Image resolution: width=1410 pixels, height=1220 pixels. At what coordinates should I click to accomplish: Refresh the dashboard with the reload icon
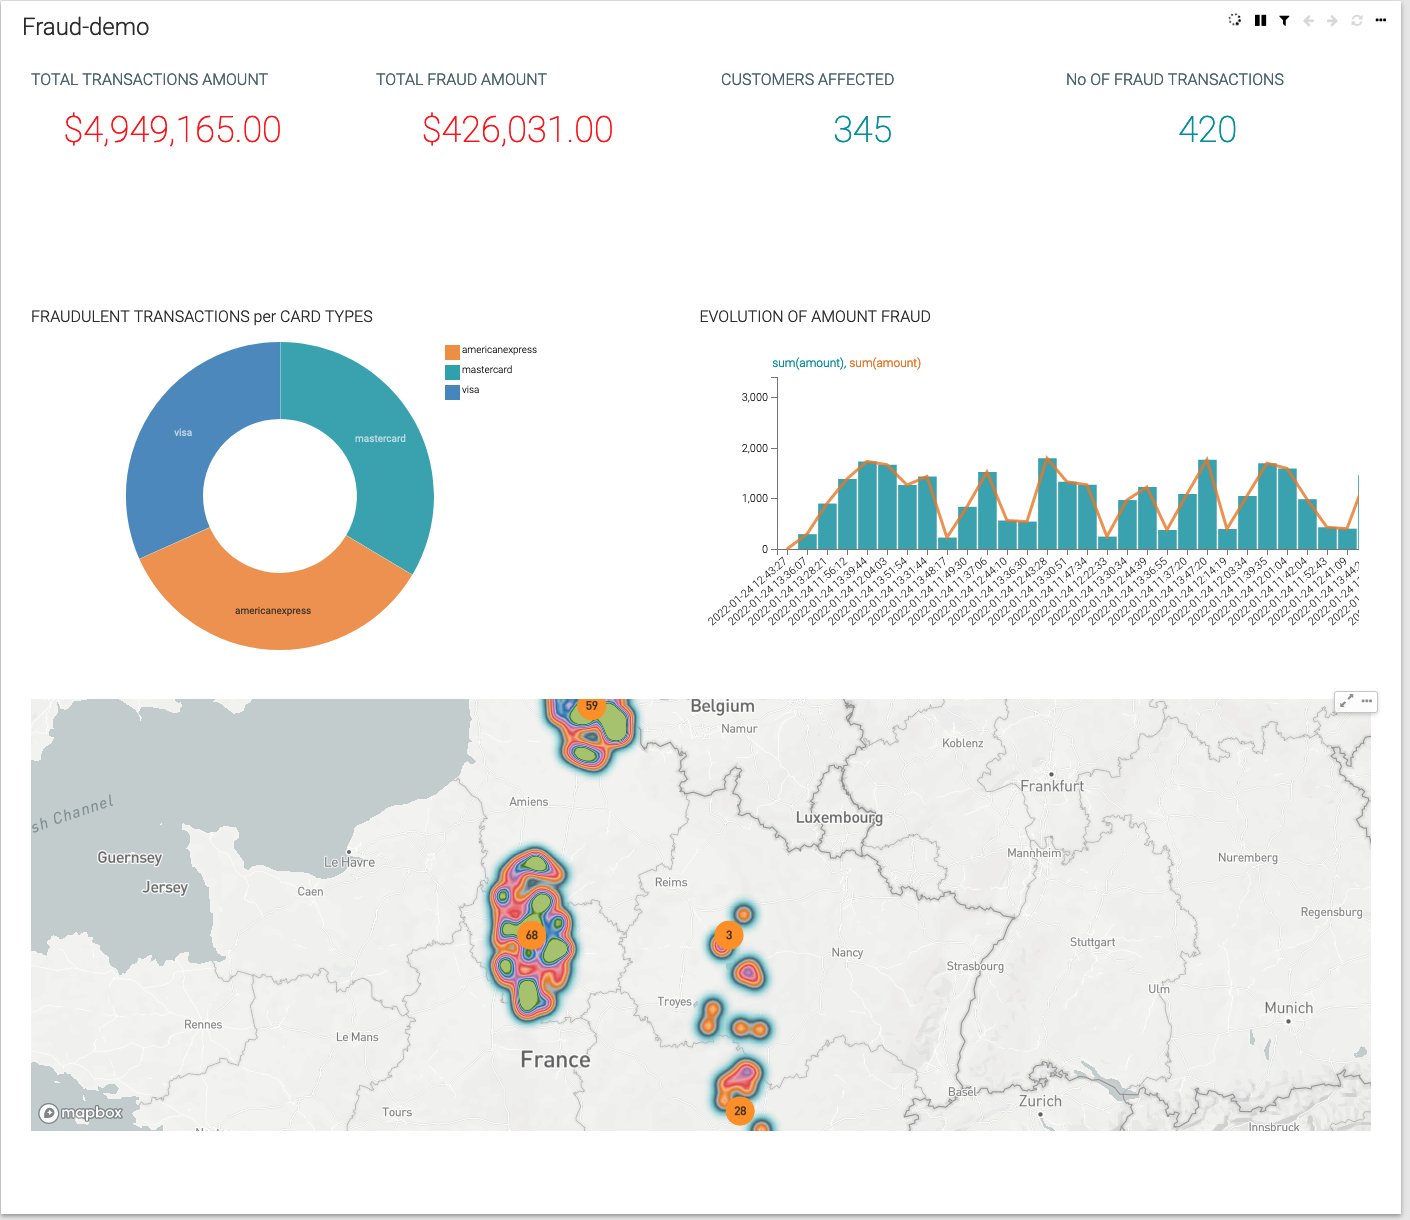(x=1357, y=20)
